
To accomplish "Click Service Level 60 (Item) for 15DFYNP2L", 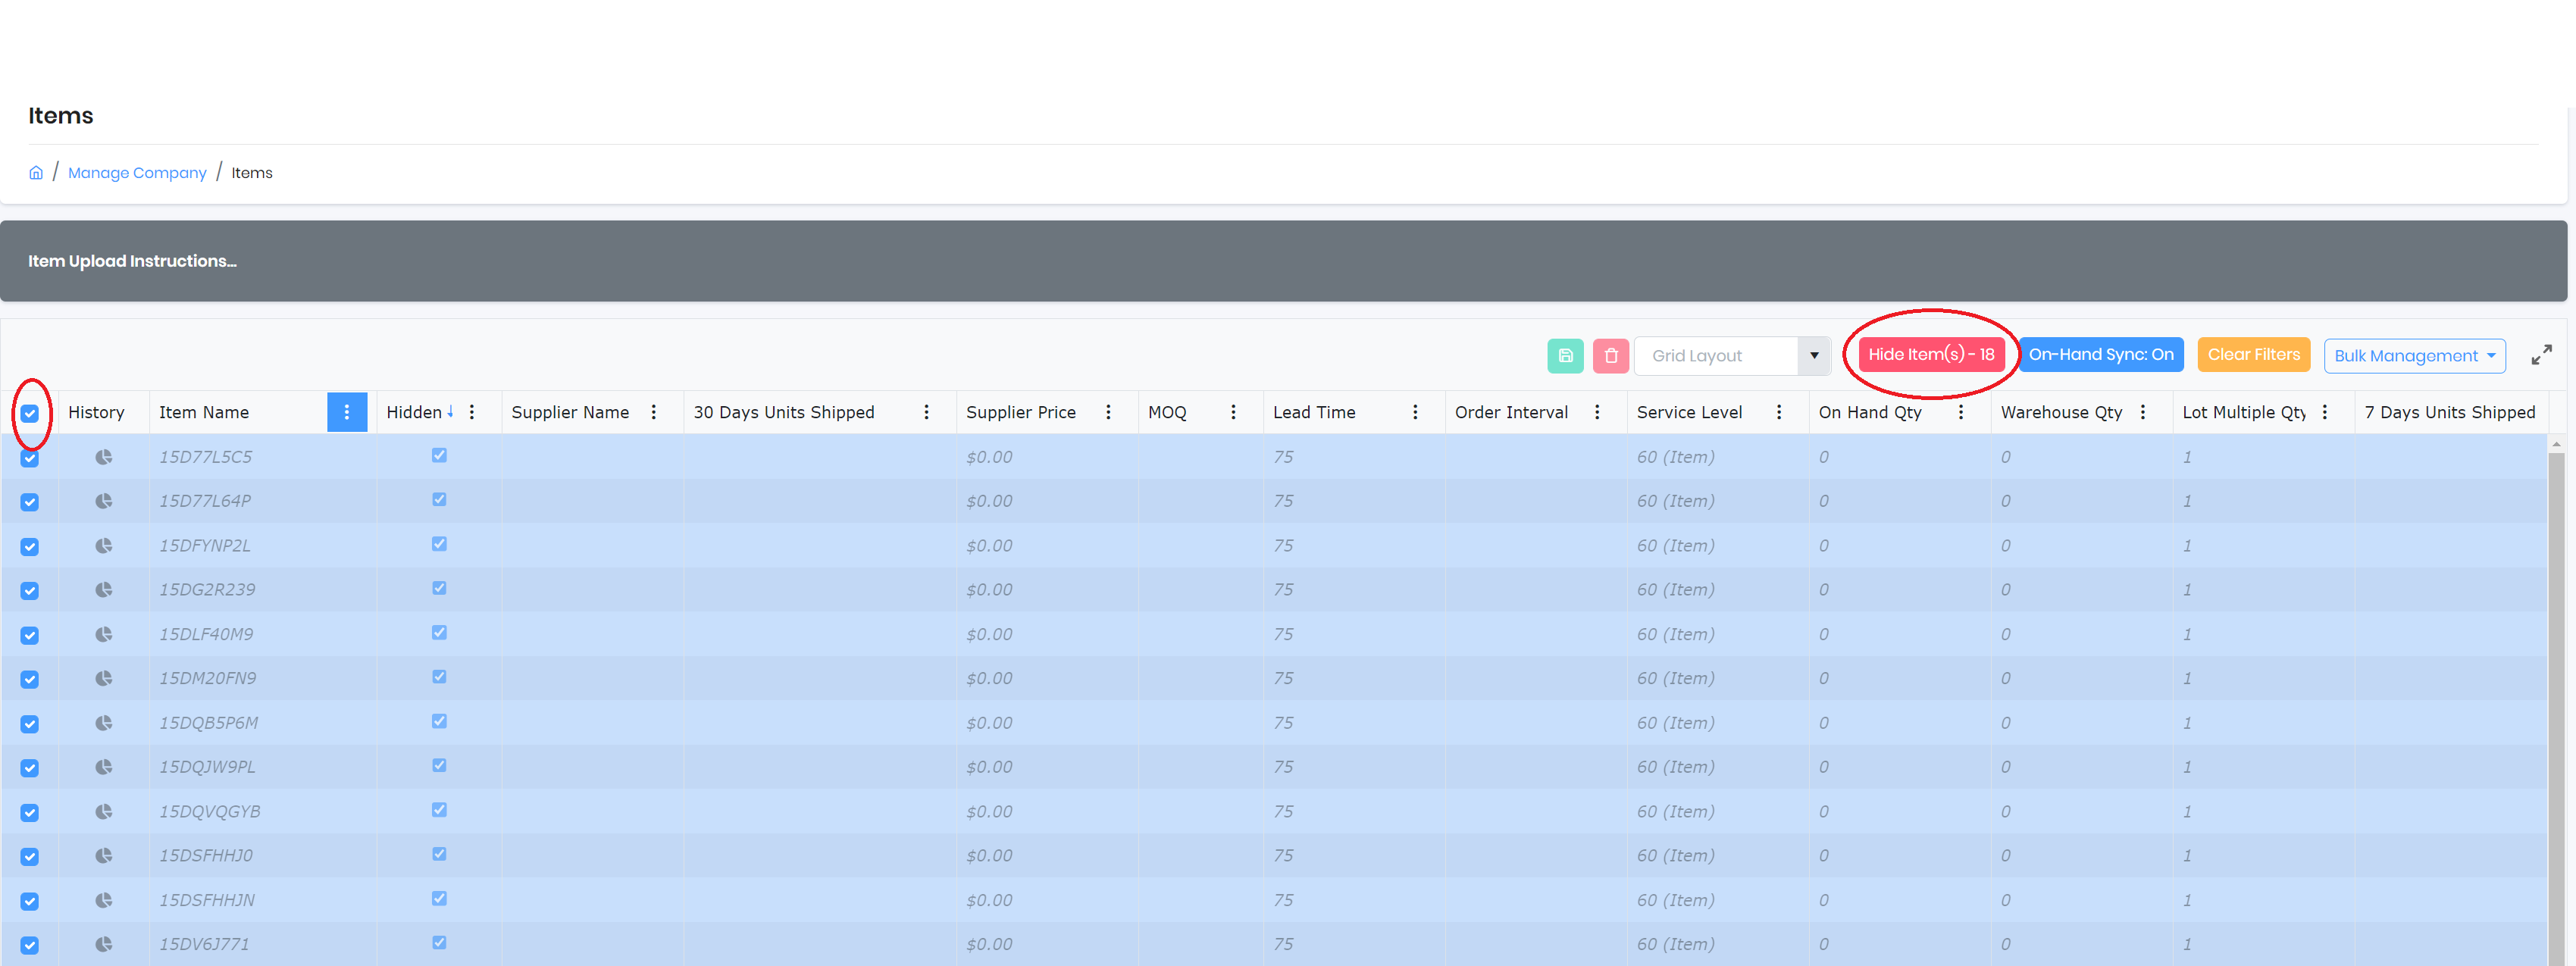I will (1675, 546).
